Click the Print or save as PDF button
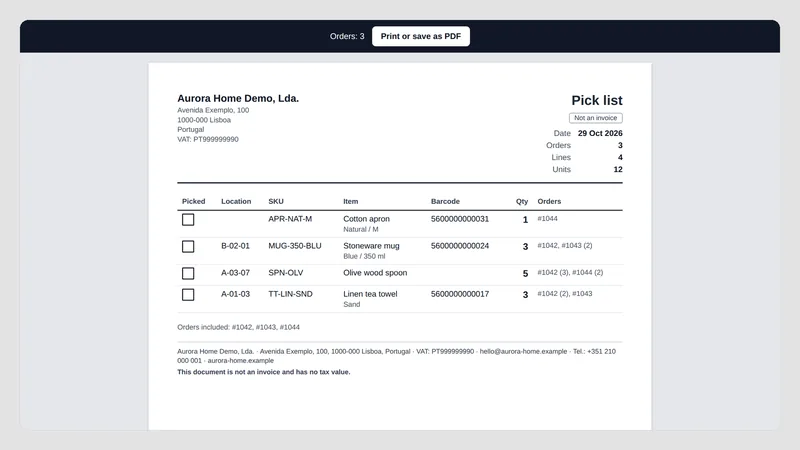This screenshot has width=800, height=450. (x=420, y=36)
